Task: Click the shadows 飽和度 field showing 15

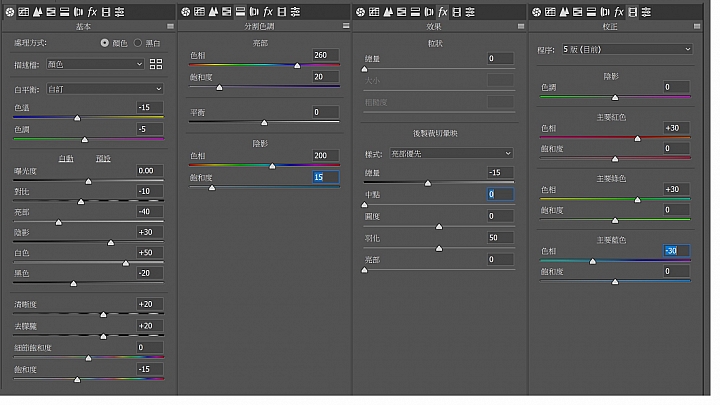Action: point(326,177)
